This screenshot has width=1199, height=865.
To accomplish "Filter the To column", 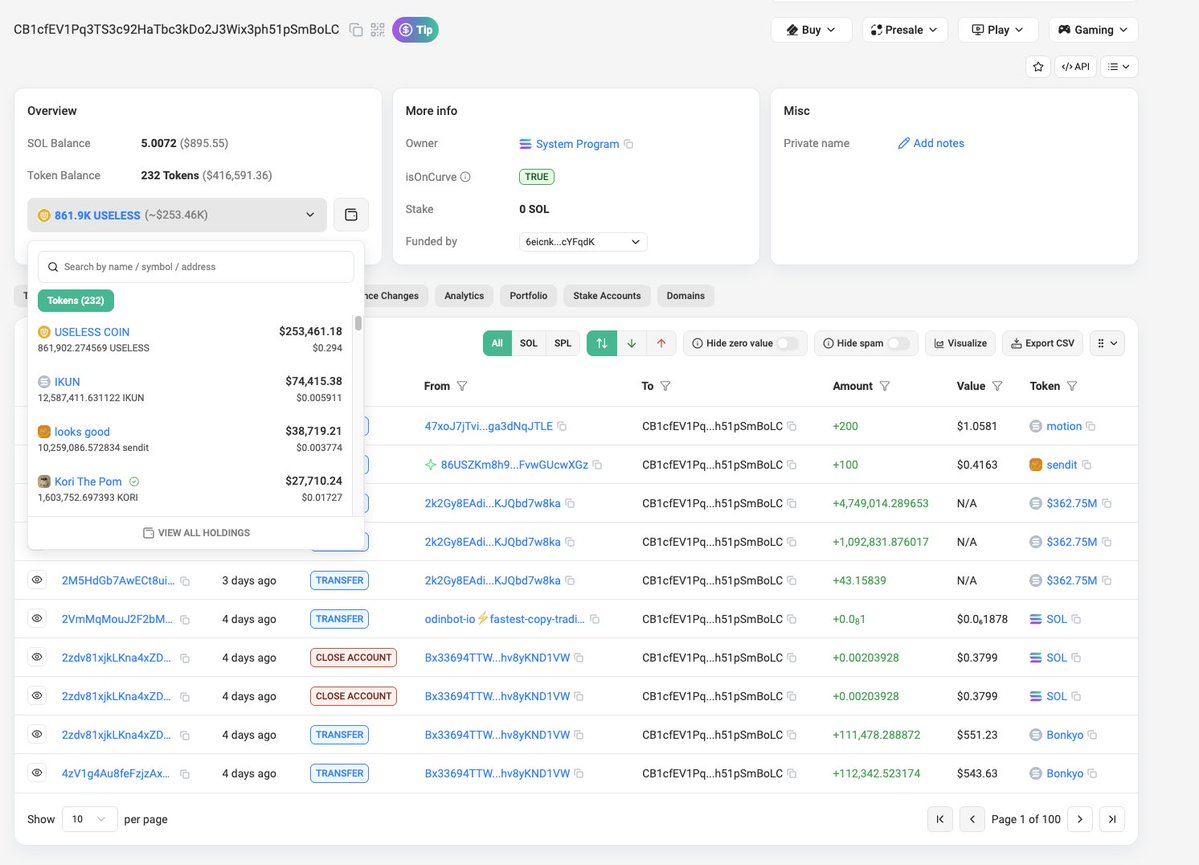I will coord(665,386).
